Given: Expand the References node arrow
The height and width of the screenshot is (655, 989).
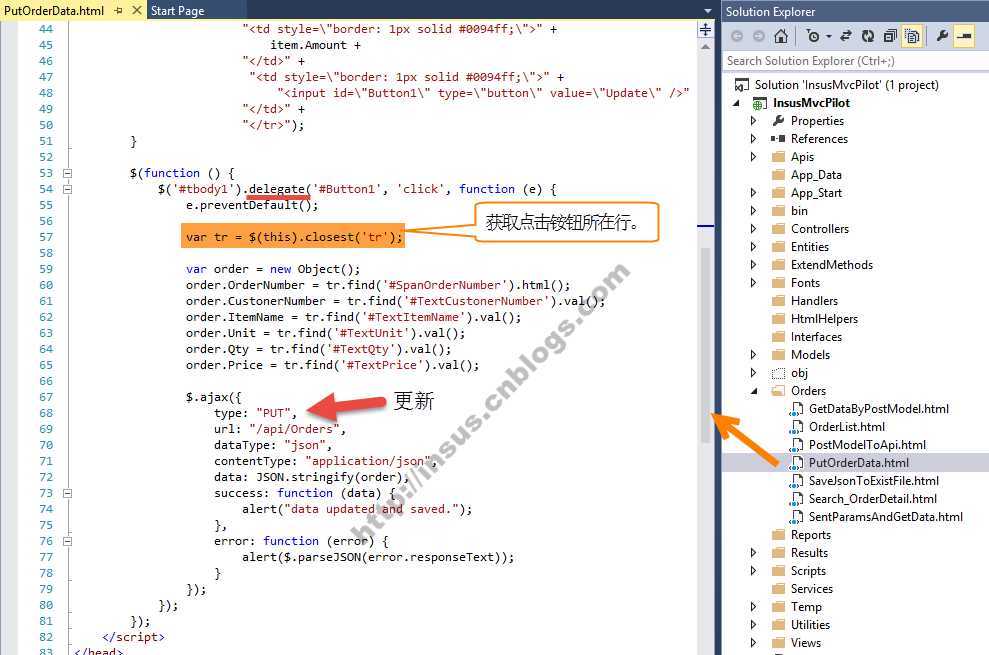Looking at the screenshot, I should point(753,138).
